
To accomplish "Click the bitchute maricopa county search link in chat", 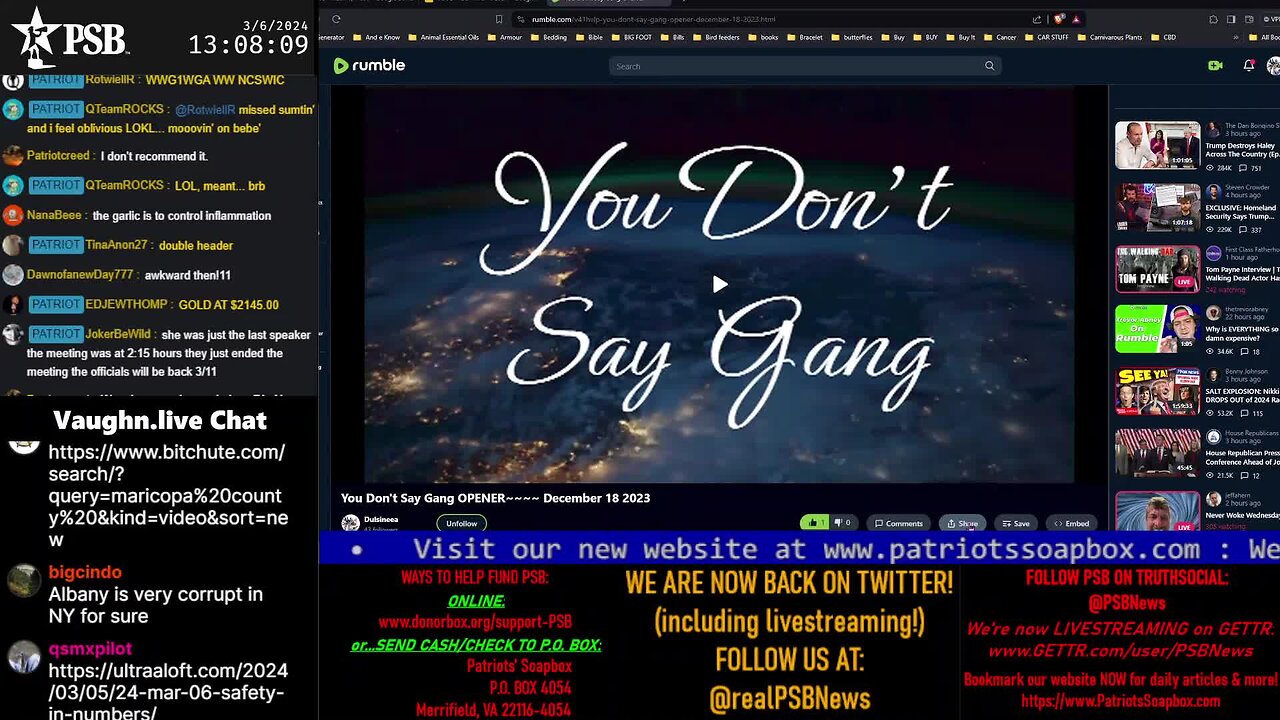I will tap(168, 496).
